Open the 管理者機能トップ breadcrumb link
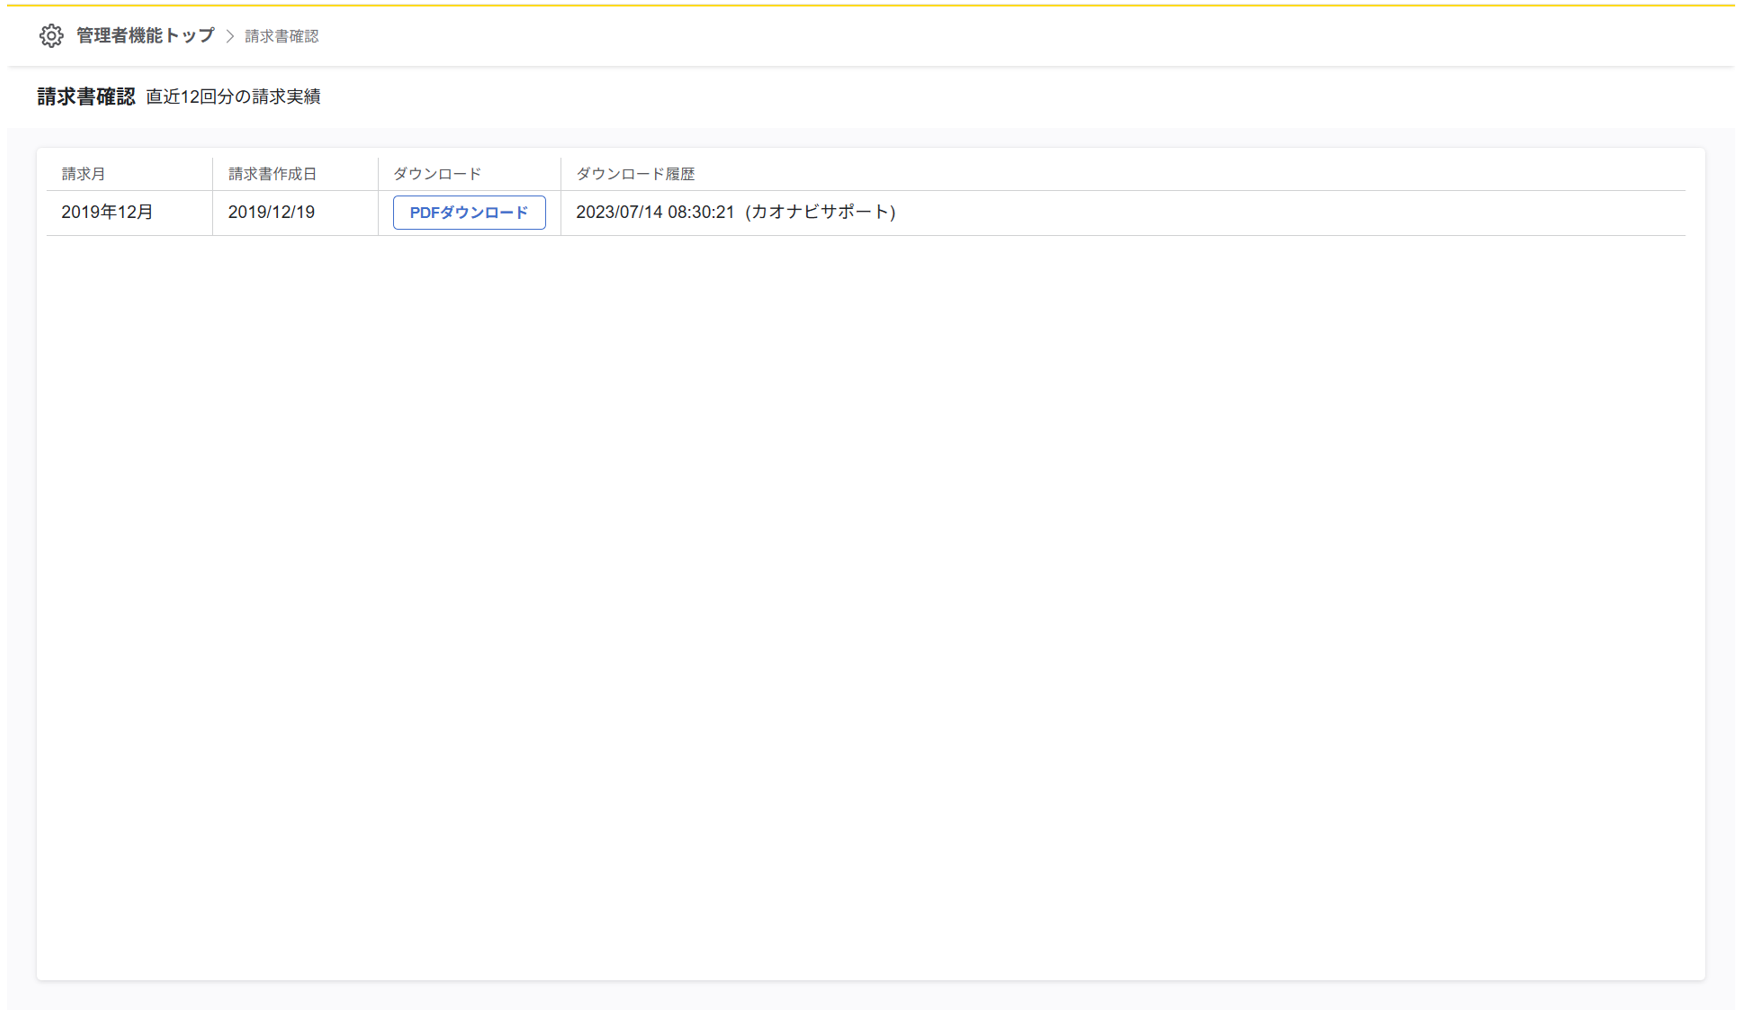Screen dimensions: 1741x1010 145,36
